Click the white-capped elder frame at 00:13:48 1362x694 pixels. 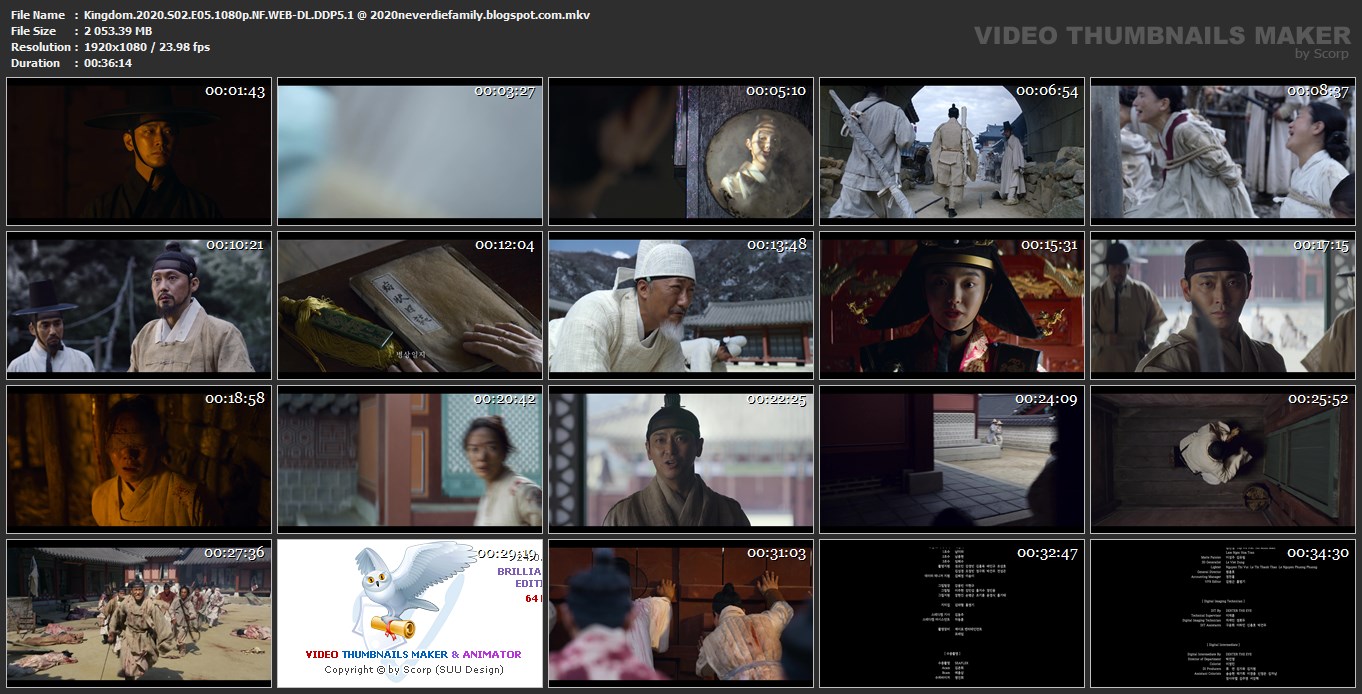coord(681,306)
